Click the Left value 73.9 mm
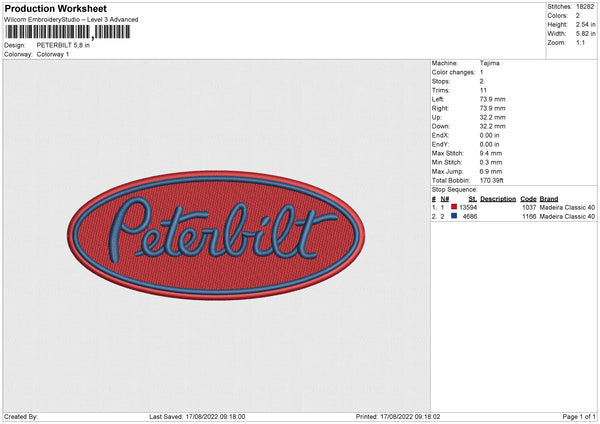Image resolution: width=600 pixels, height=424 pixels. (x=492, y=99)
